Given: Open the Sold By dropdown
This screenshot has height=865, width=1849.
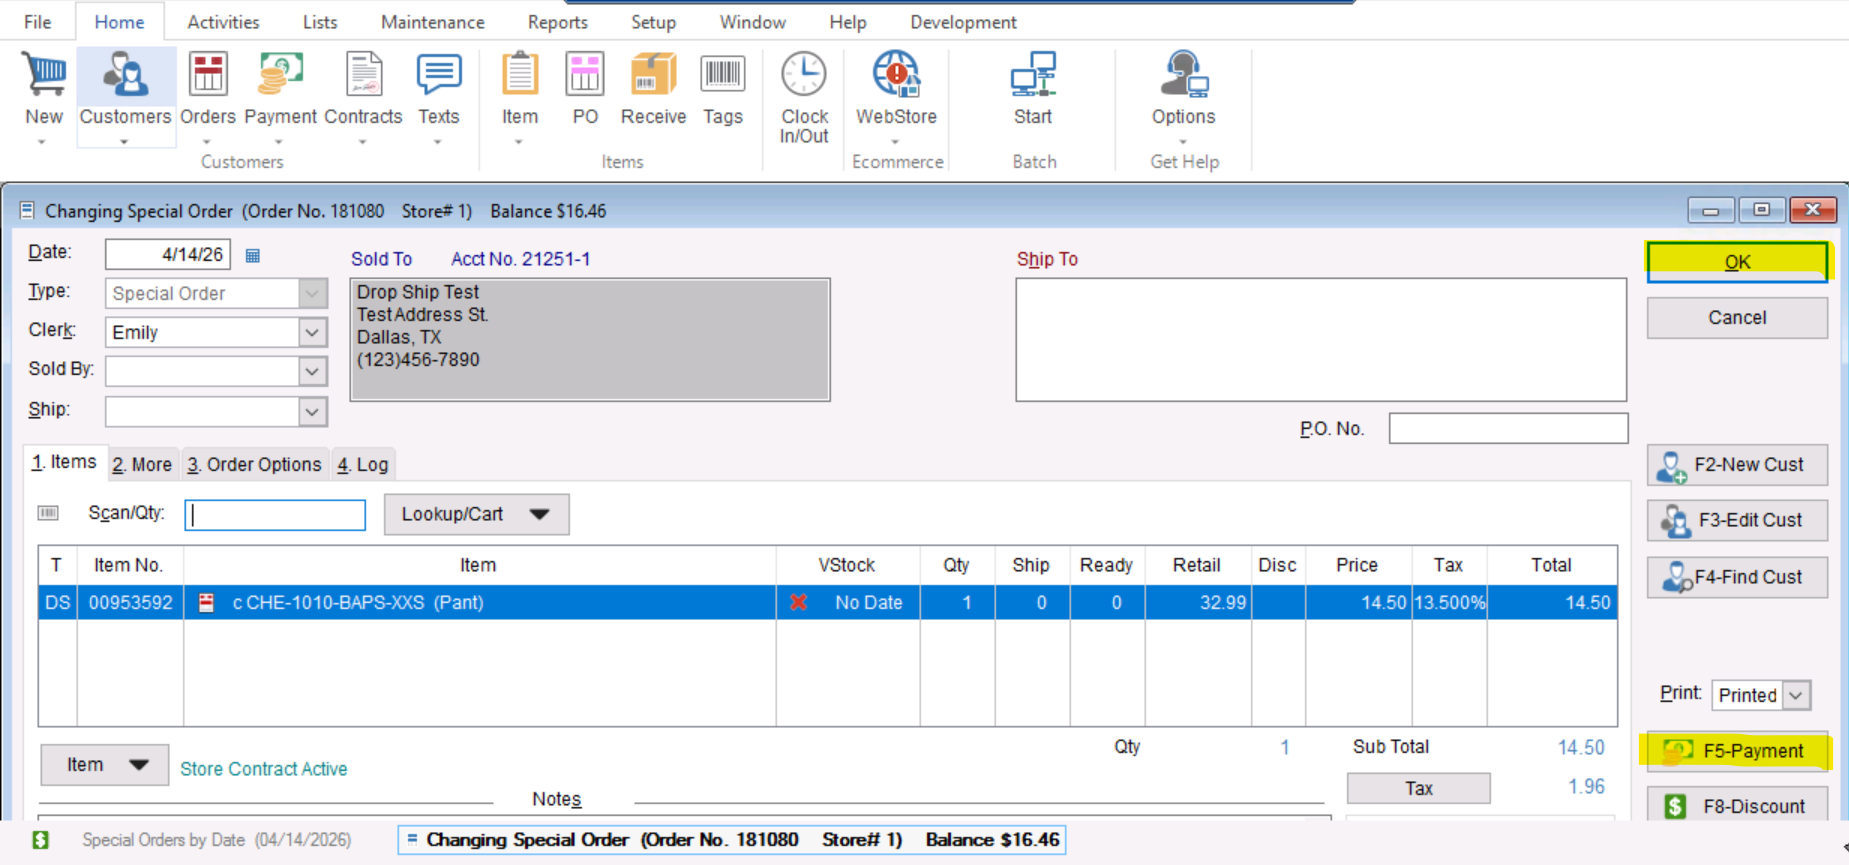Looking at the screenshot, I should pyautogui.click(x=313, y=371).
